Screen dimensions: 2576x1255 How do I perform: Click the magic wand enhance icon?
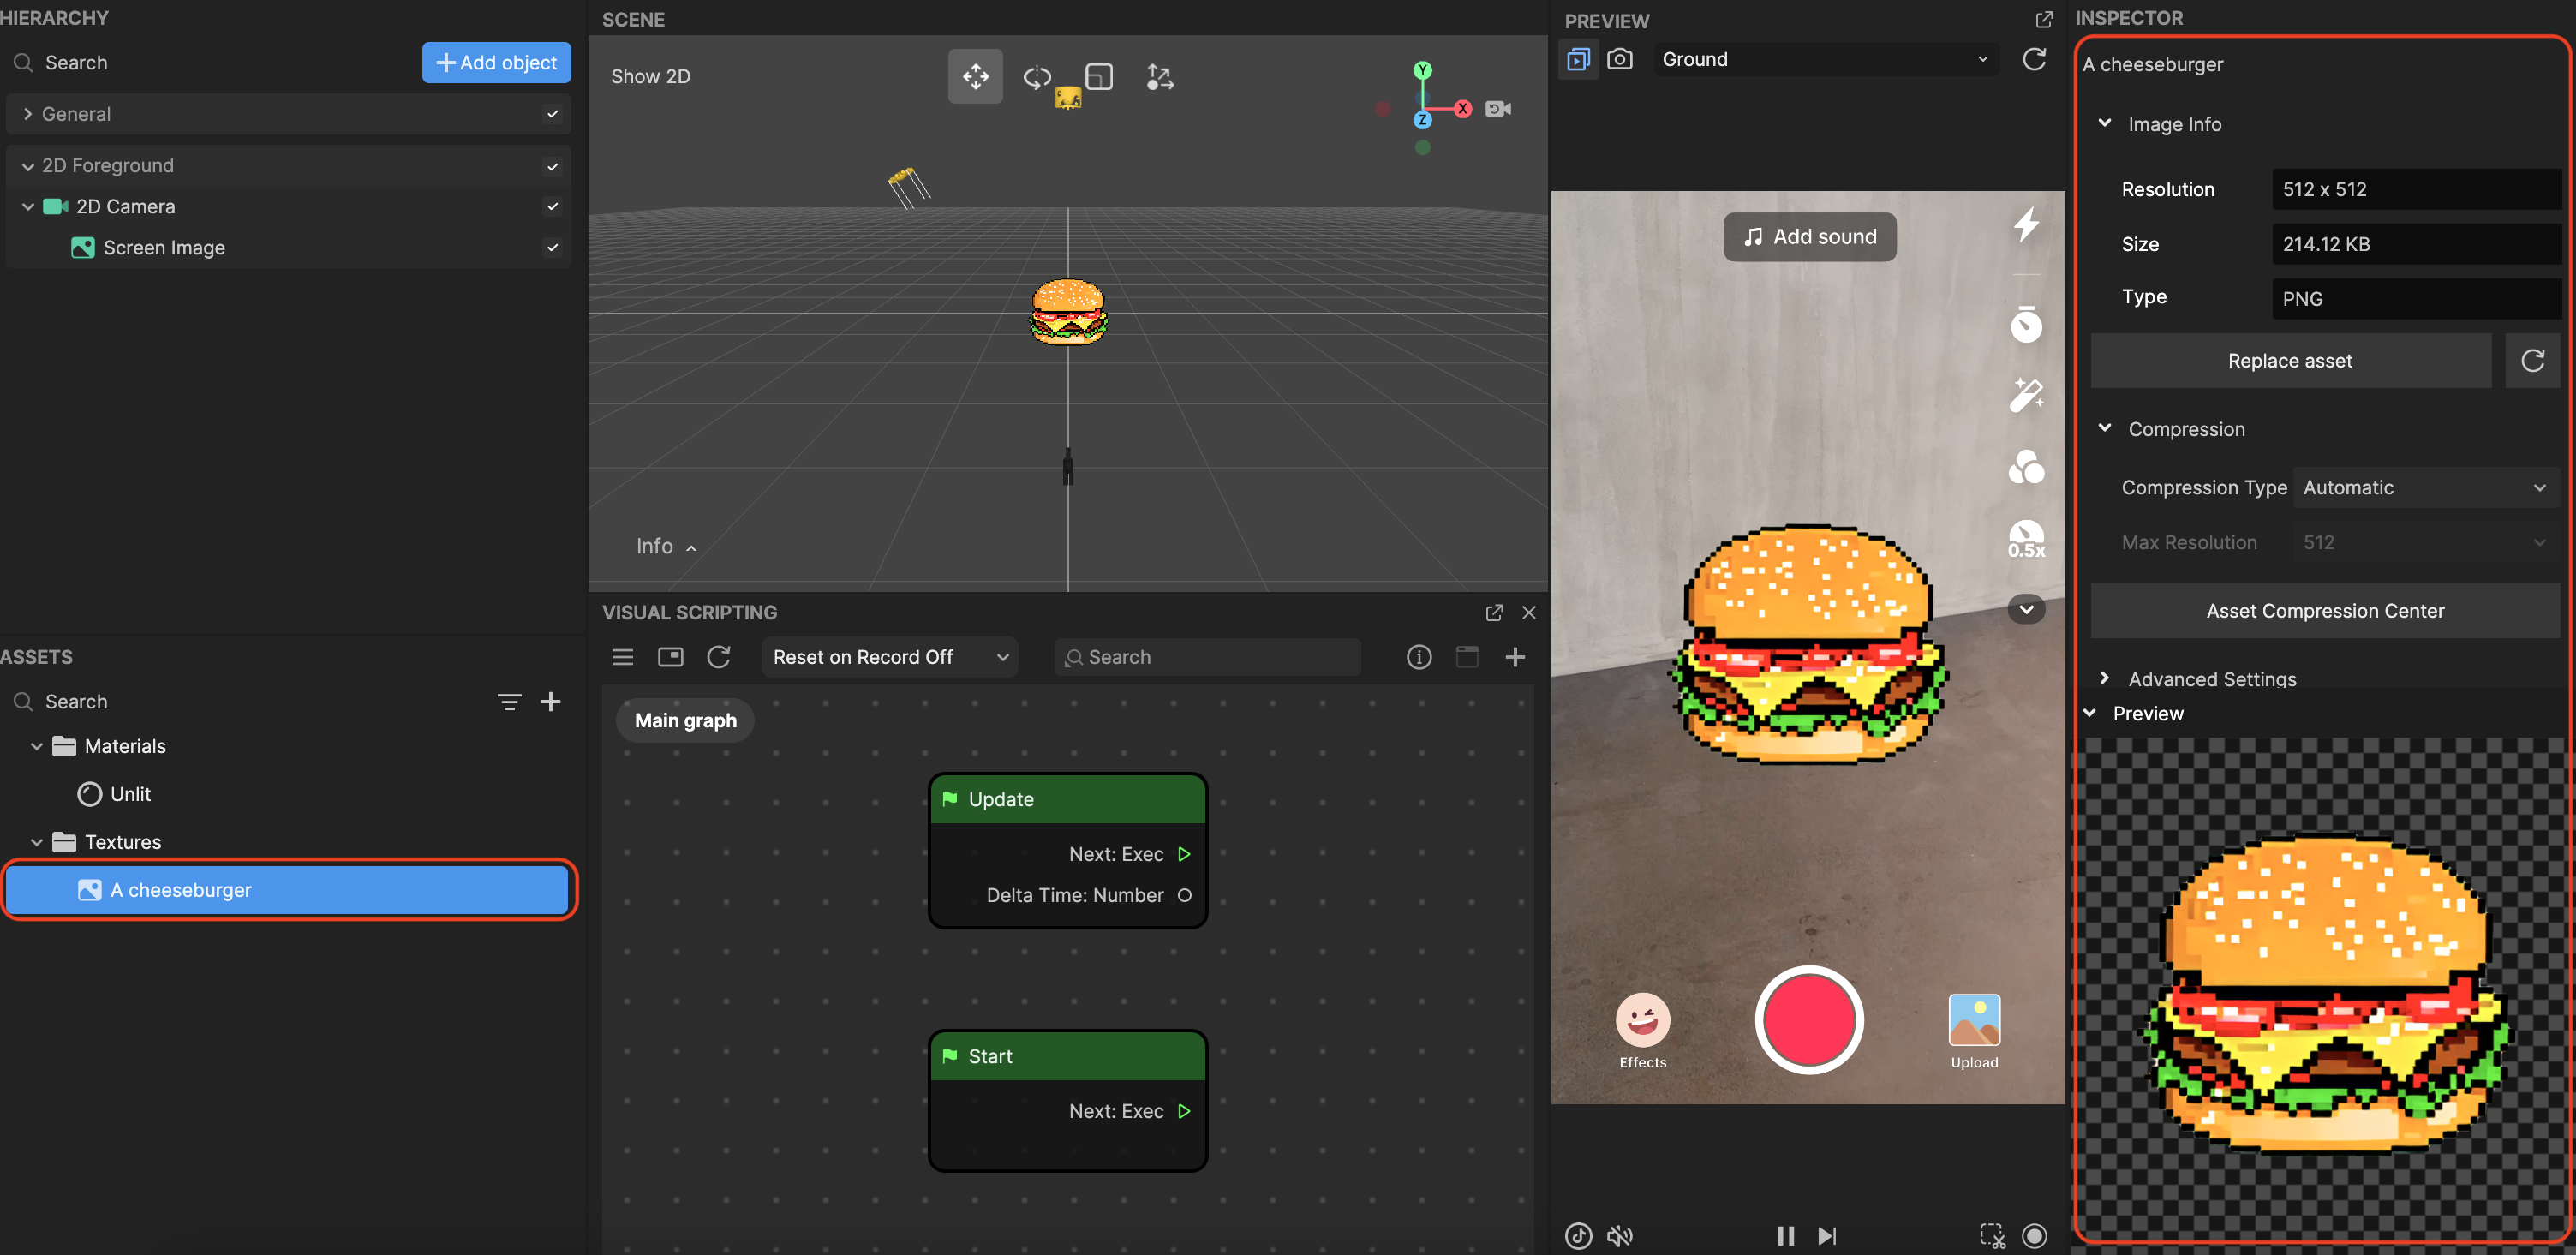(2026, 395)
